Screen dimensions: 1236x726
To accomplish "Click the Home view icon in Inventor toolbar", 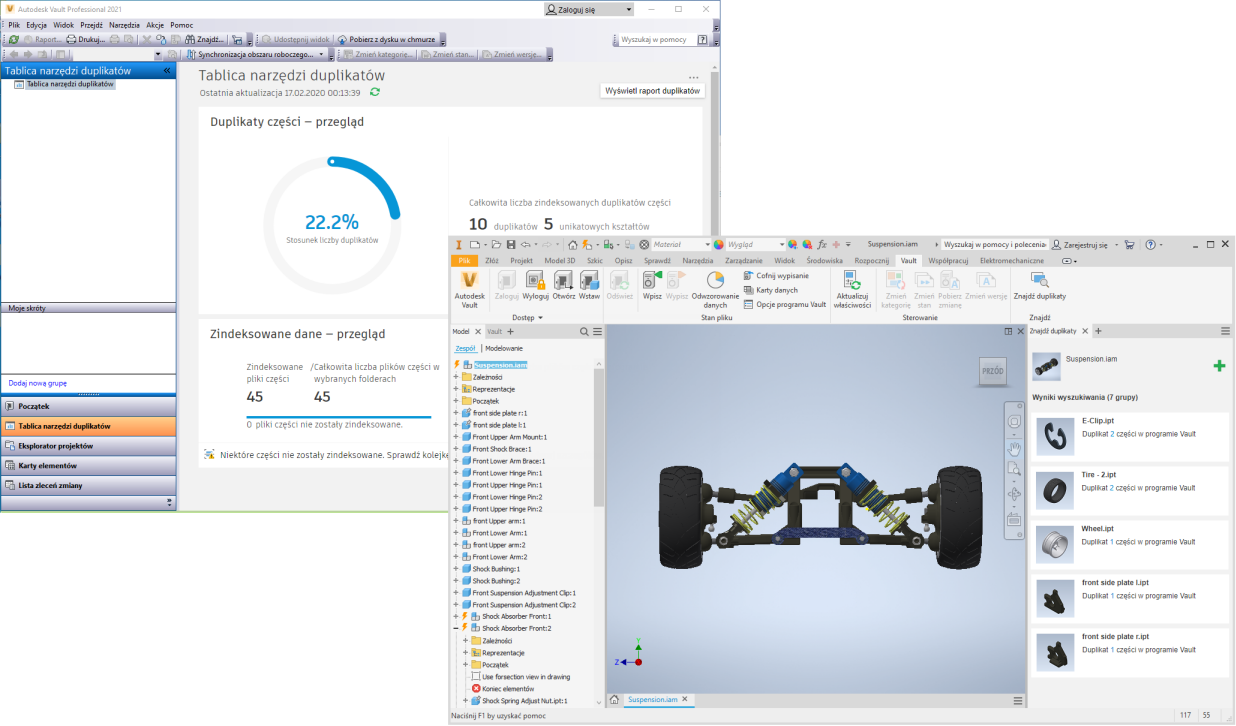I will click(573, 244).
